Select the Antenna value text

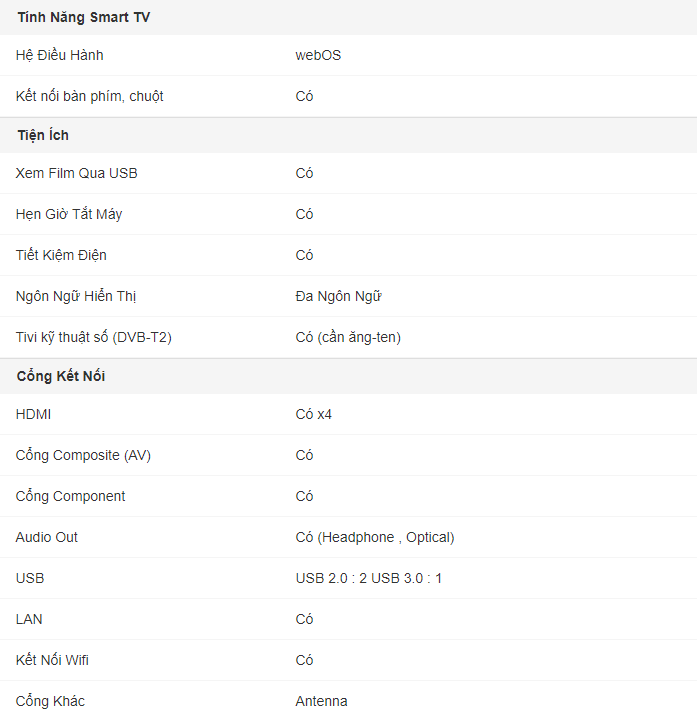[321, 701]
